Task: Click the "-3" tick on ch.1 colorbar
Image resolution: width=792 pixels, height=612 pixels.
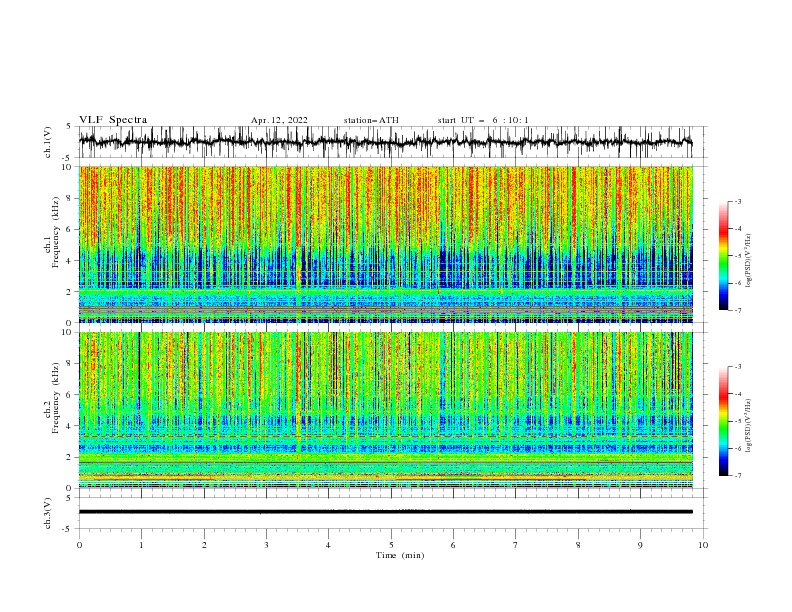Action: click(737, 201)
